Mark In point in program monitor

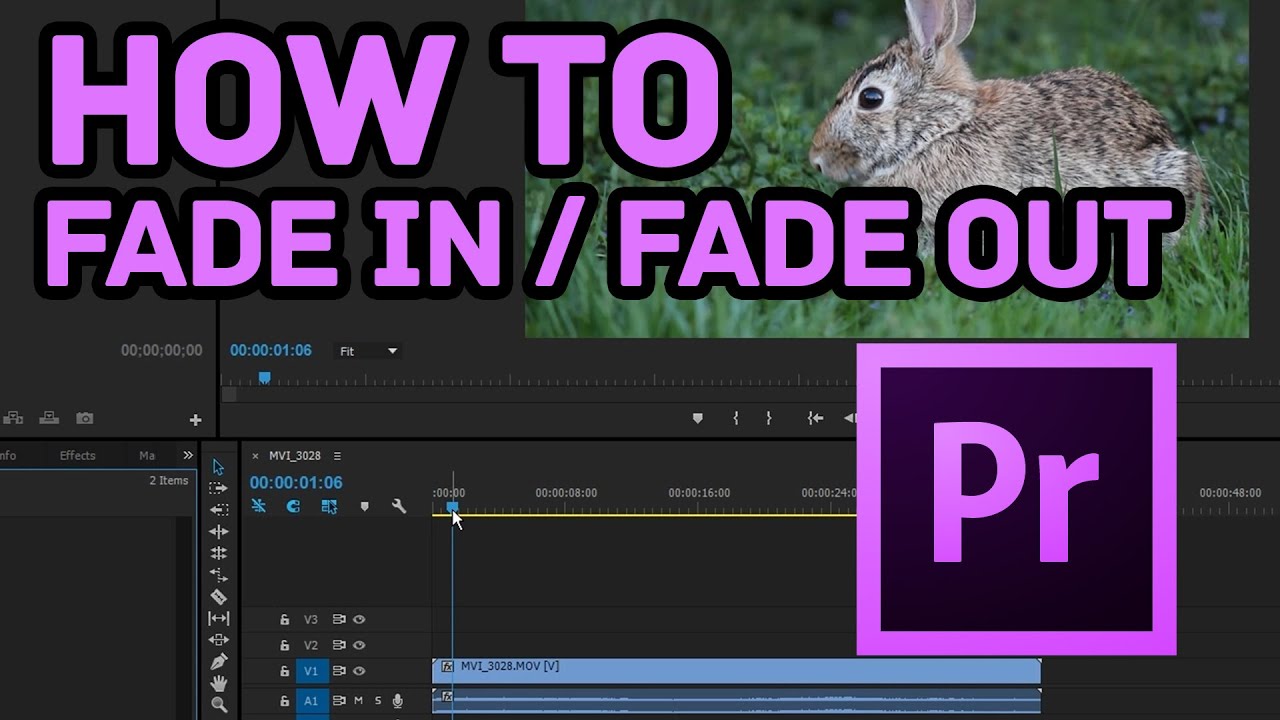pyautogui.click(x=736, y=418)
